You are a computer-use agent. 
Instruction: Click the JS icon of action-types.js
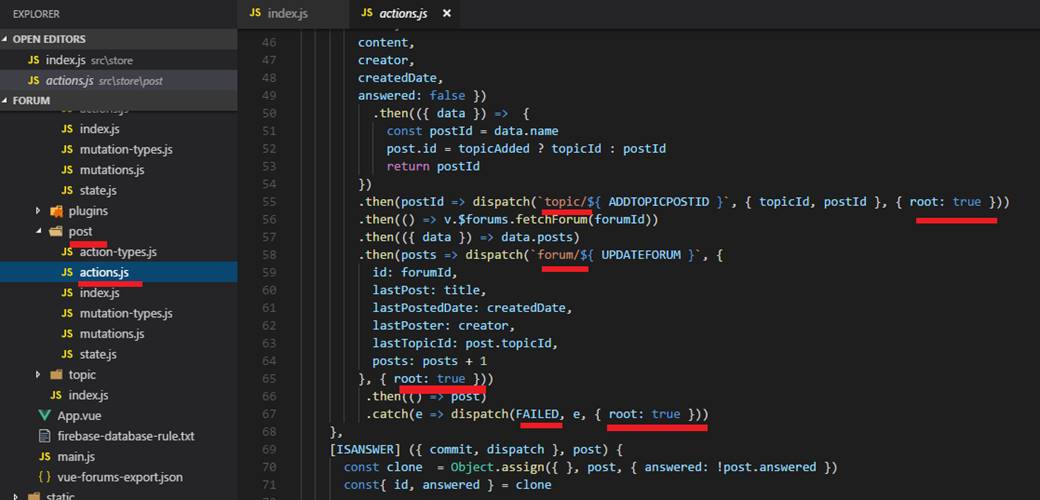[66, 252]
